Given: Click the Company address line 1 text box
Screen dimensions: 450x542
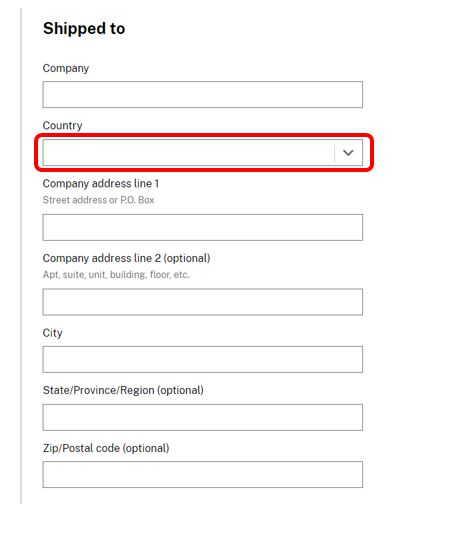Looking at the screenshot, I should (203, 227).
